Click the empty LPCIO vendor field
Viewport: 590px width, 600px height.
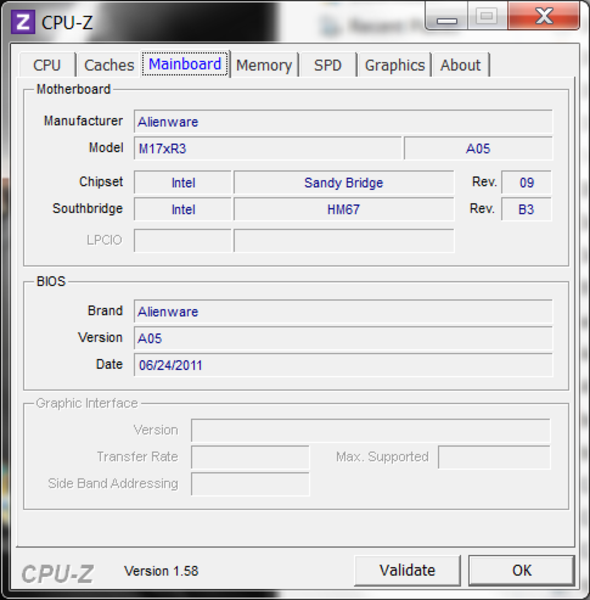pyautogui.click(x=183, y=241)
